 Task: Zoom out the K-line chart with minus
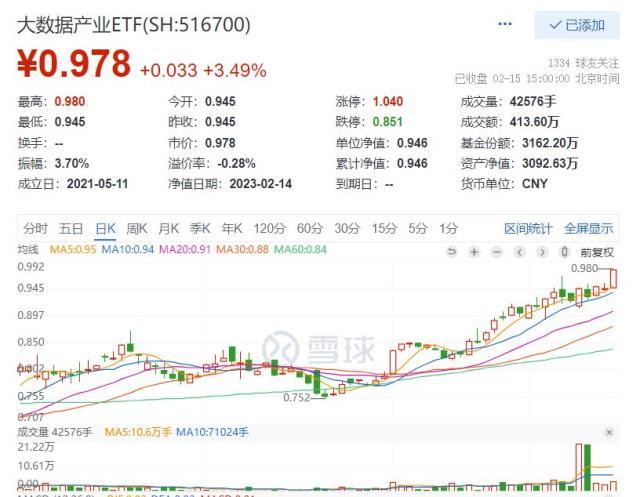[x=496, y=252]
